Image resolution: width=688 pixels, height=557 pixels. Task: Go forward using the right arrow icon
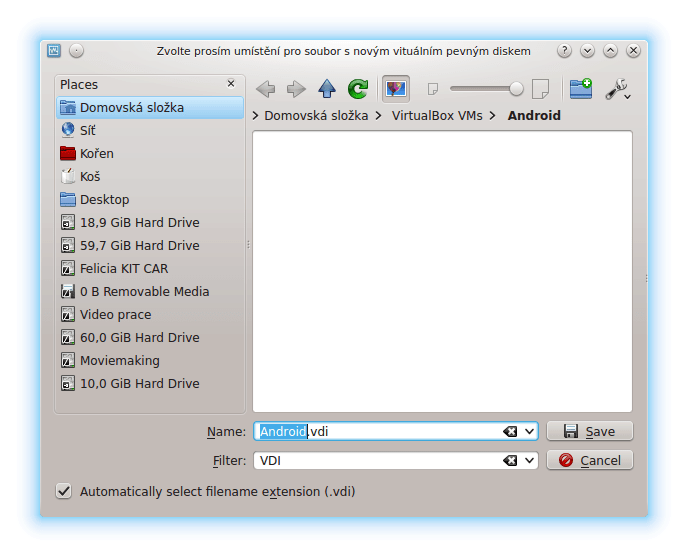pyautogui.click(x=296, y=89)
